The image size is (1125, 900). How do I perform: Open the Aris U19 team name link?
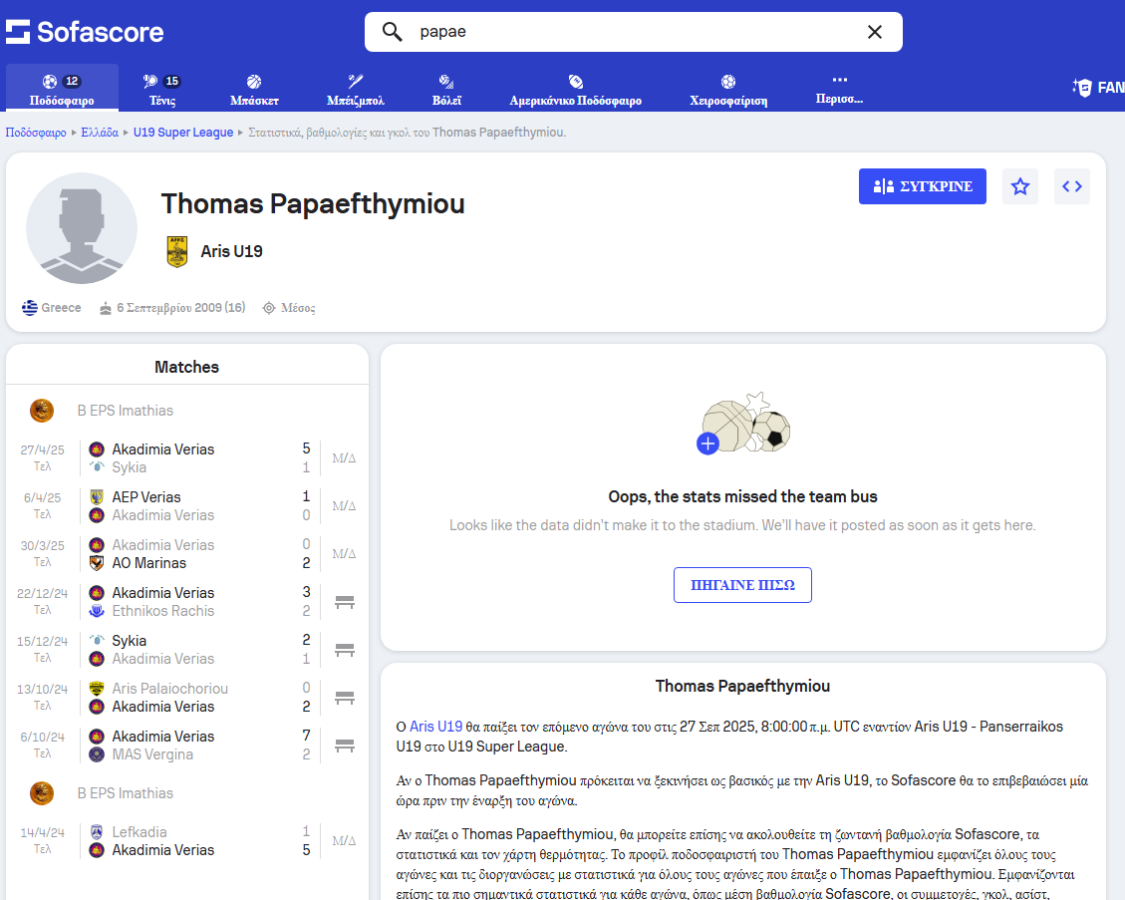click(x=232, y=251)
